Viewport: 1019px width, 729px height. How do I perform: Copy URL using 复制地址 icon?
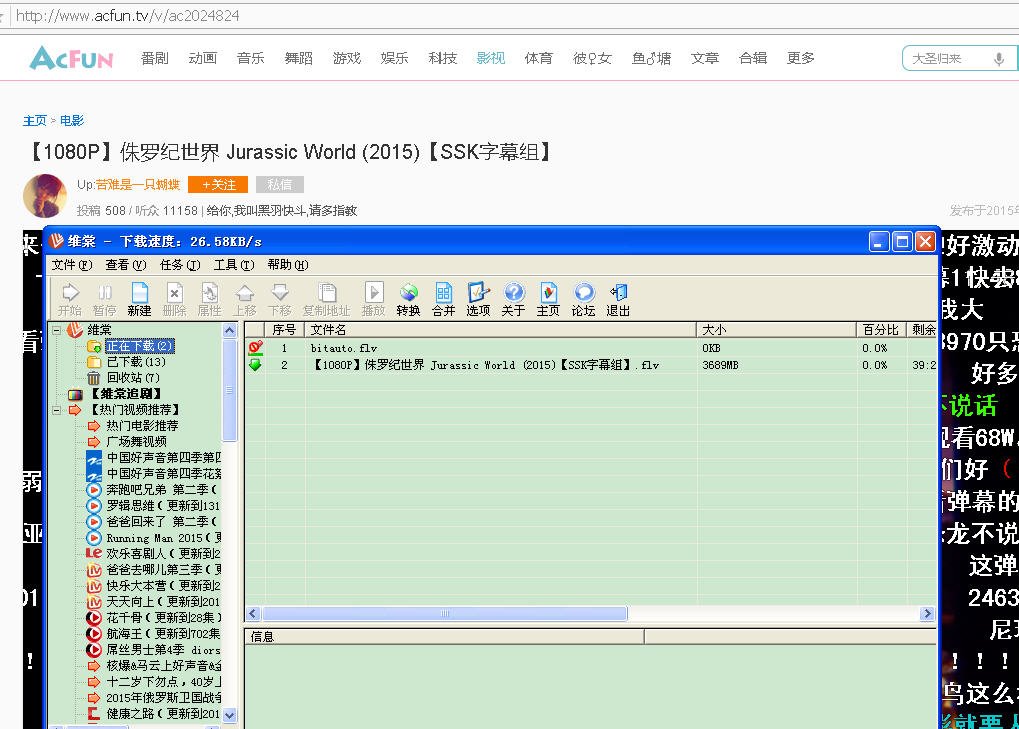(x=326, y=295)
